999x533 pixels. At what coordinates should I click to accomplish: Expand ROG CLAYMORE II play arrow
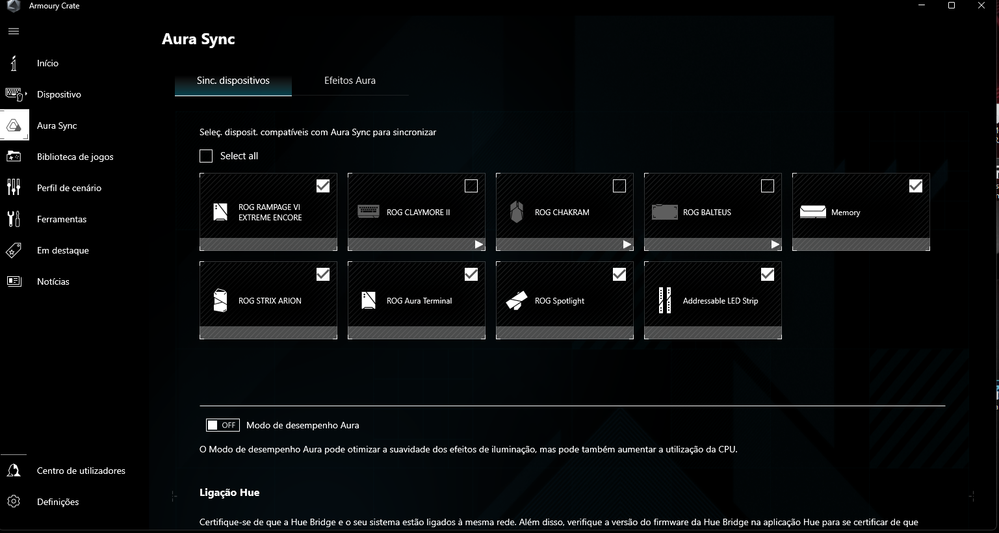478,245
